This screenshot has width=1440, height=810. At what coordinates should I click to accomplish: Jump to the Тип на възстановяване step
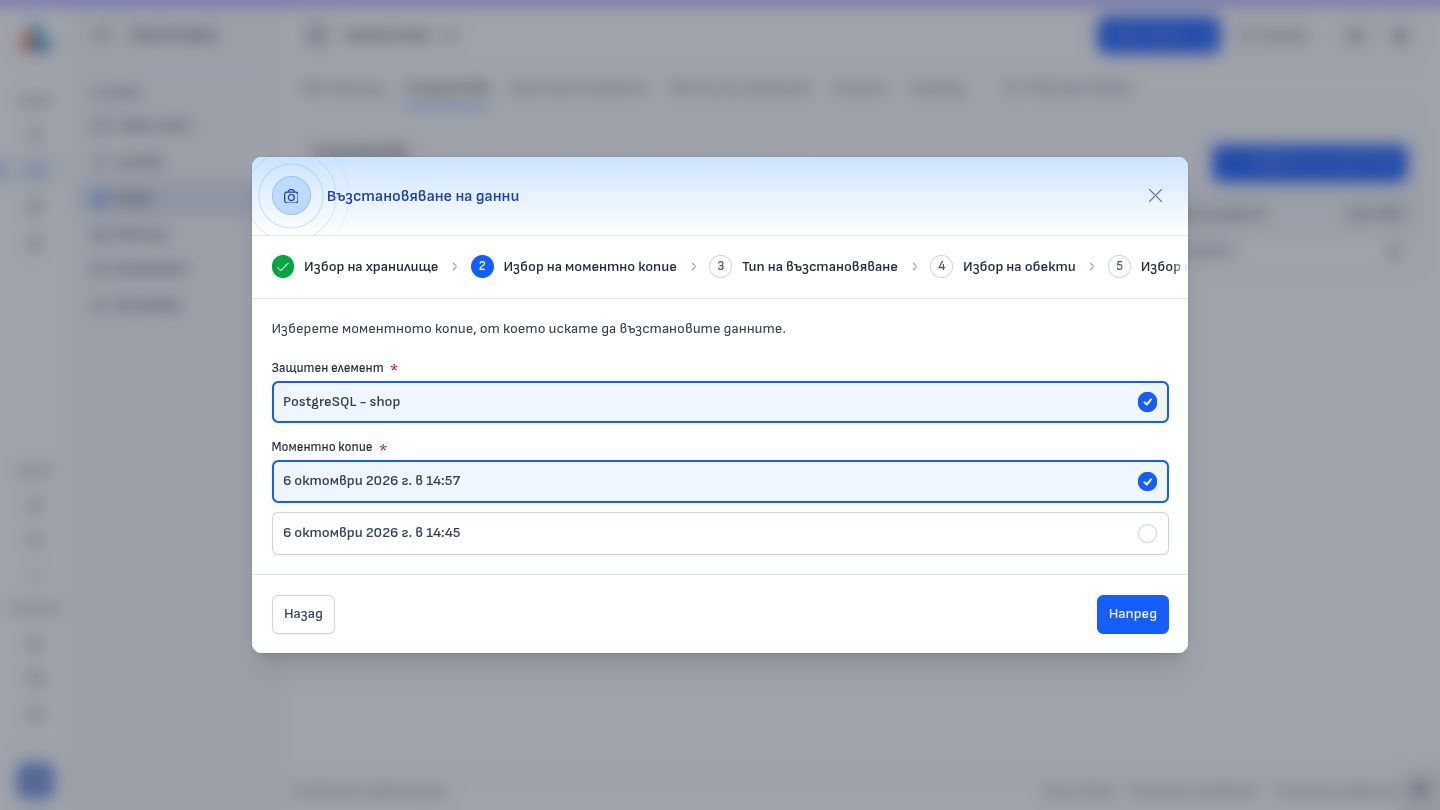tap(804, 267)
